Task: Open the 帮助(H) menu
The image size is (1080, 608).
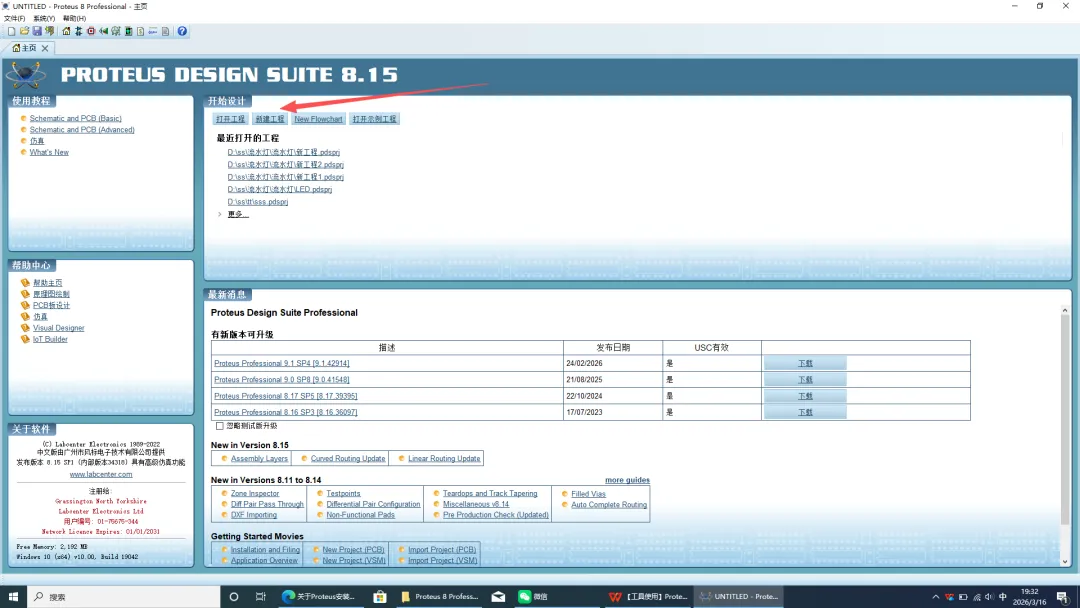Action: click(74, 19)
